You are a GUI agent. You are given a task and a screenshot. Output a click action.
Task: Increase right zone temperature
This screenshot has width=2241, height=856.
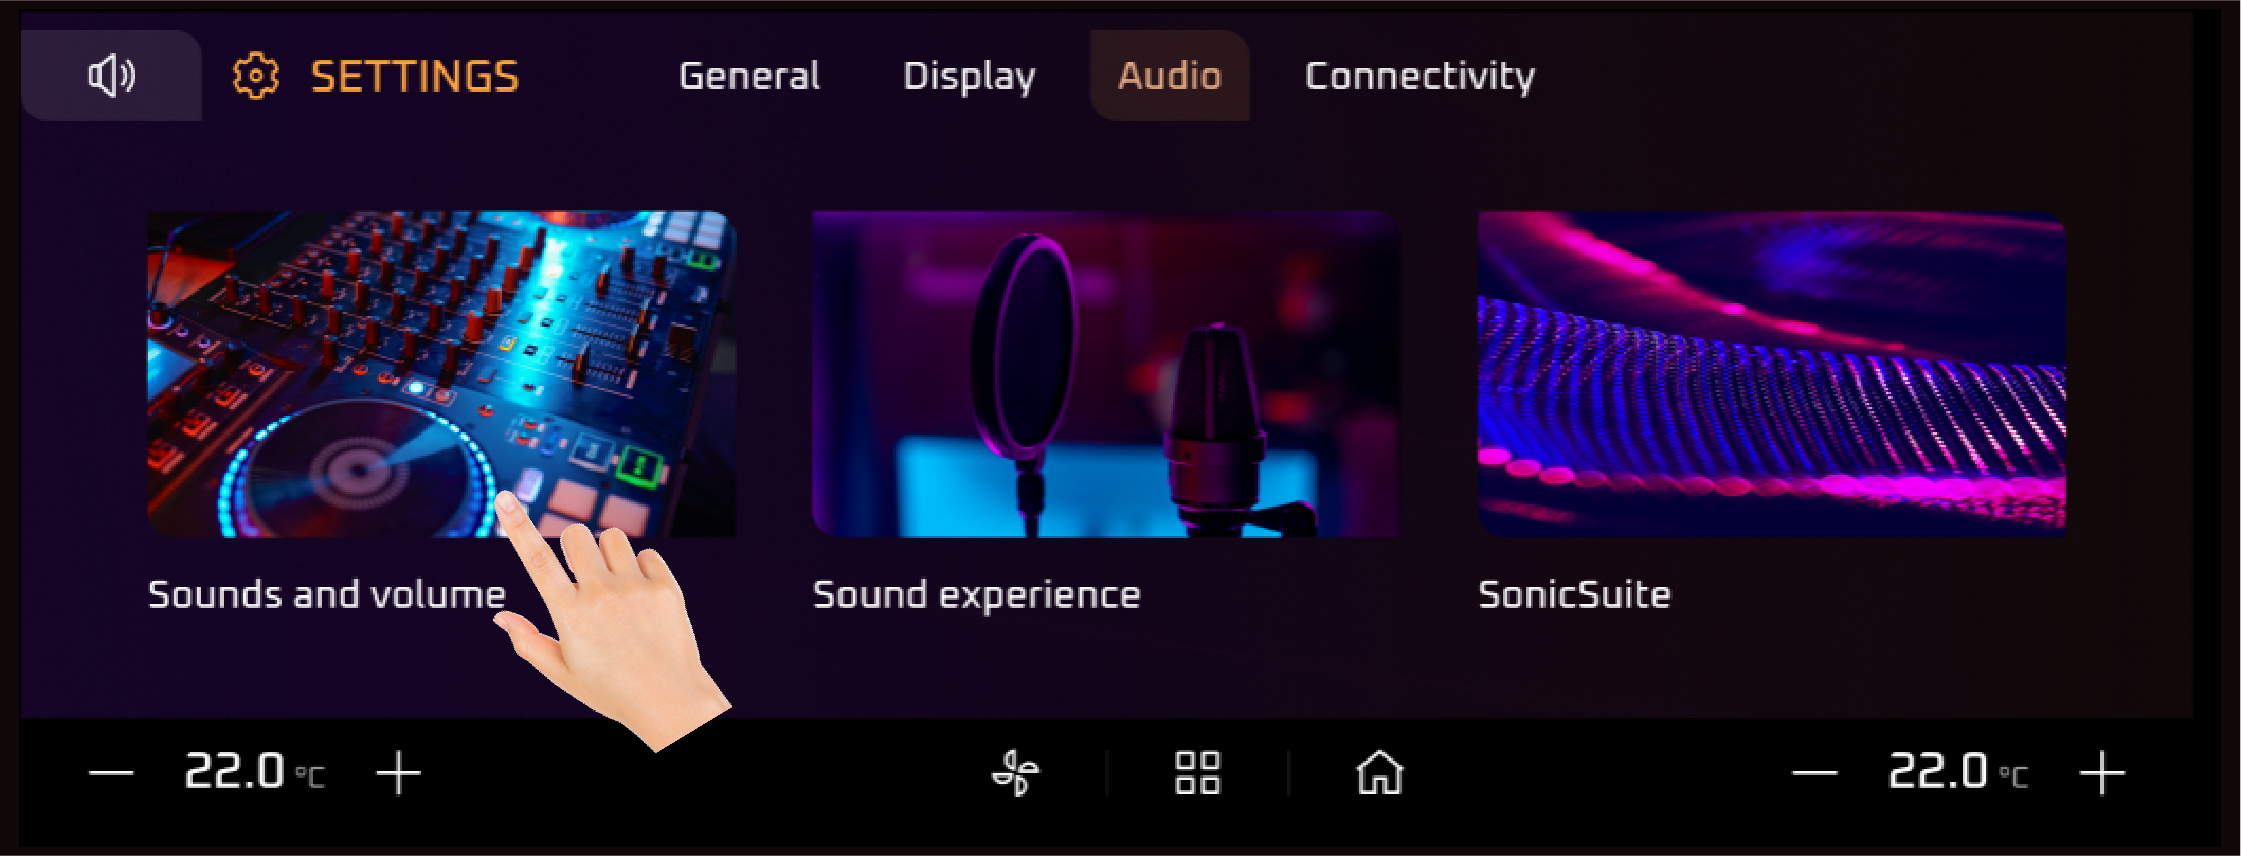click(2101, 773)
